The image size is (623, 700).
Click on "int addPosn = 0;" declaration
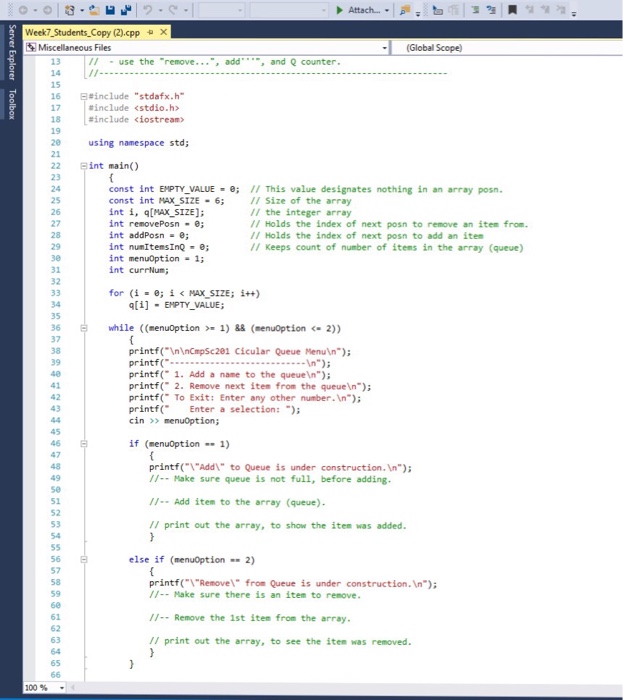tap(149, 235)
